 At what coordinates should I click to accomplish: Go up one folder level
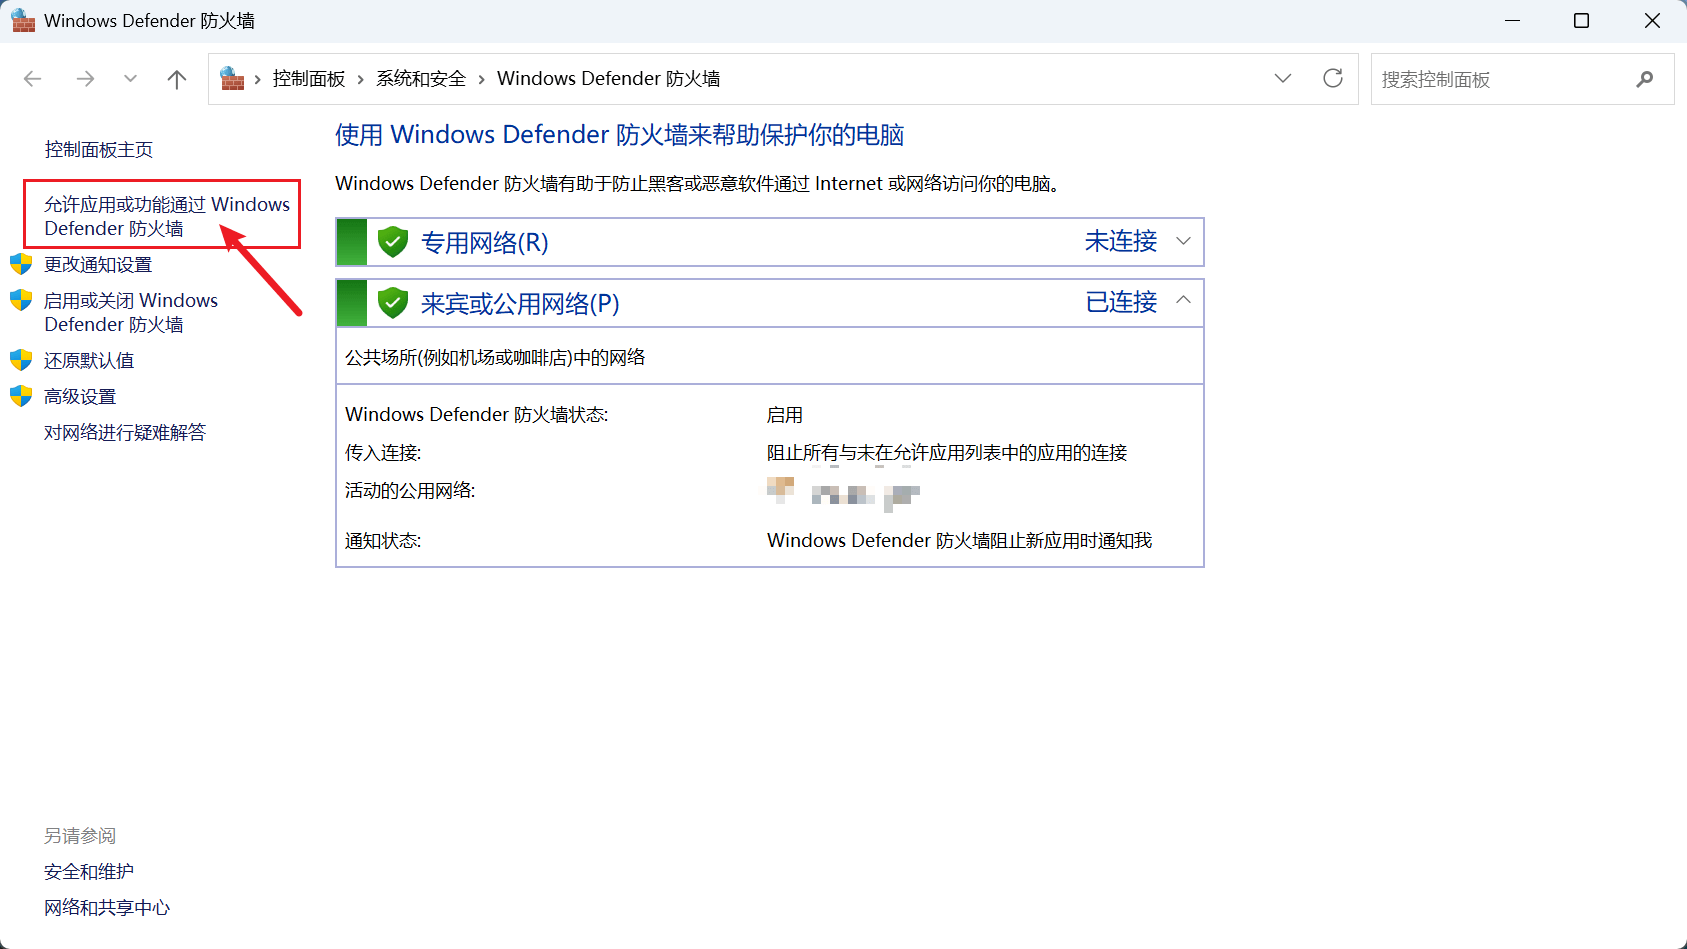(177, 79)
